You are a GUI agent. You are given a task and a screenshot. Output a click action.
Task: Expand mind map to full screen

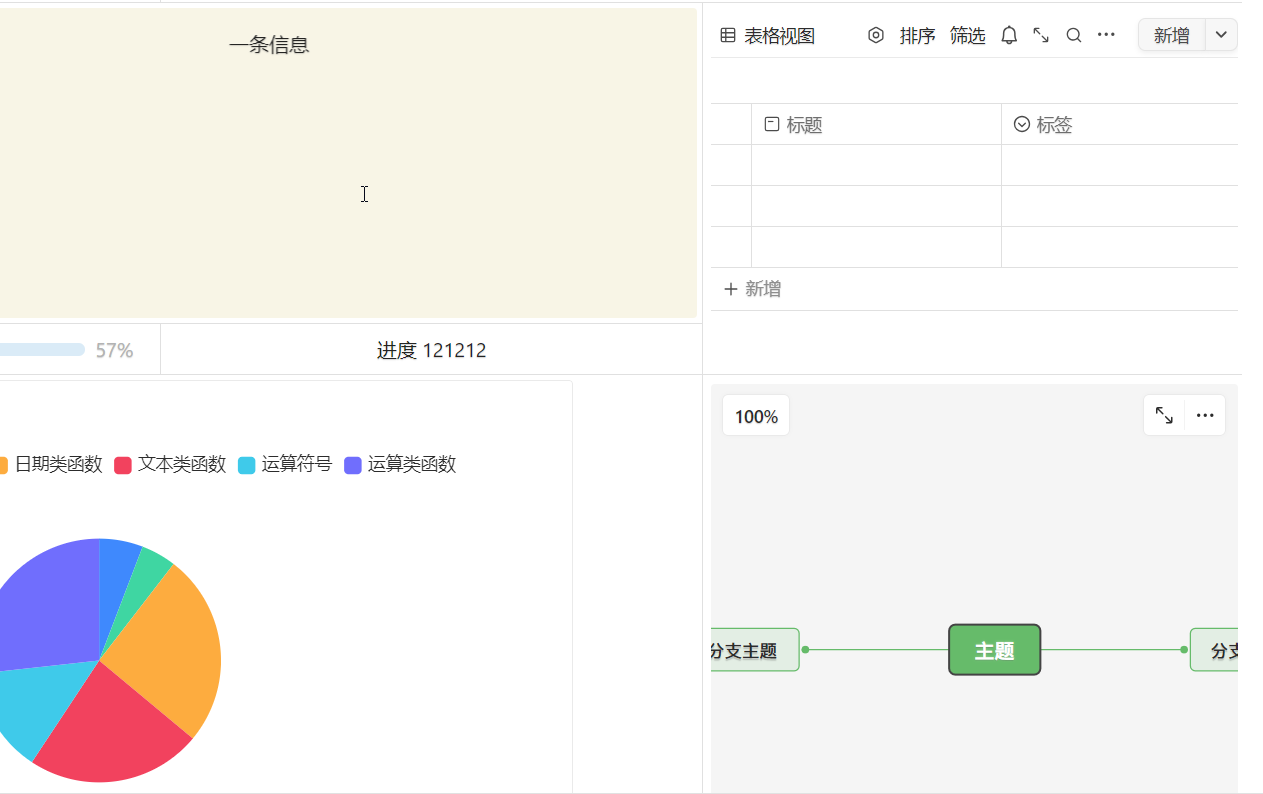(1164, 415)
